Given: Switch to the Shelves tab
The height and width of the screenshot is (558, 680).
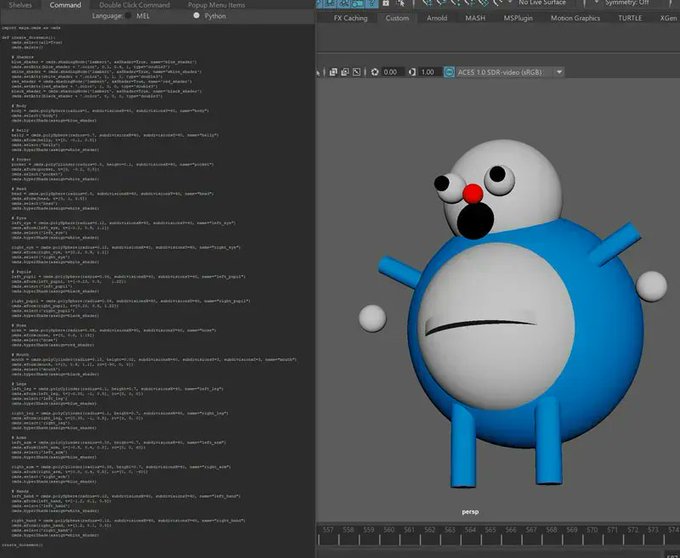Looking at the screenshot, I should click(20, 5).
